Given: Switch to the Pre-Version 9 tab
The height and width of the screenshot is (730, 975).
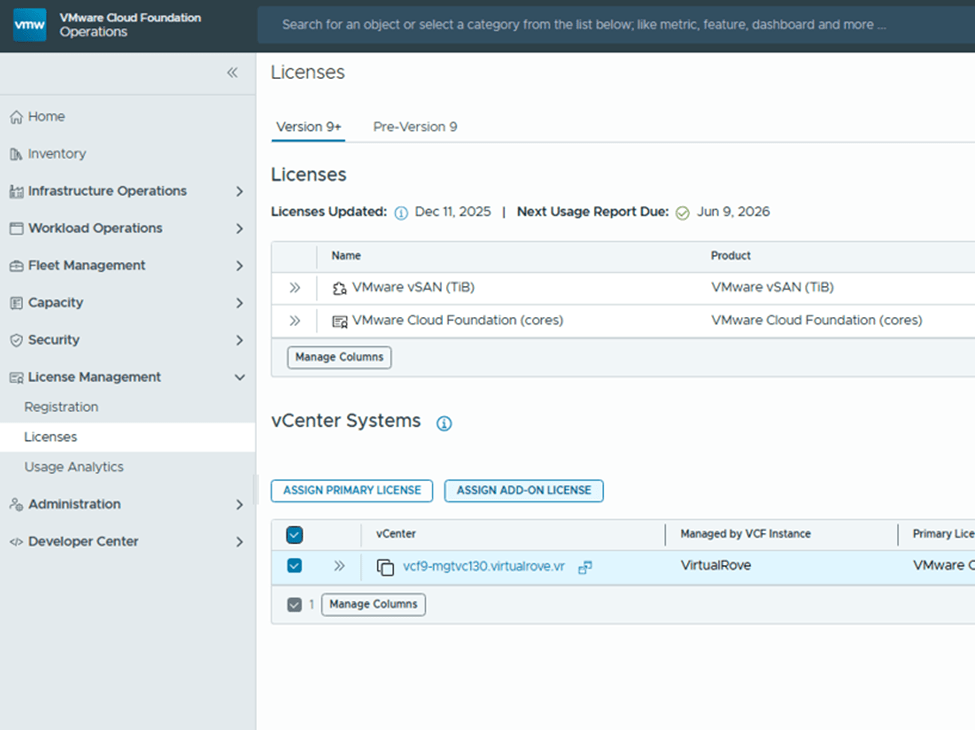Looking at the screenshot, I should click(415, 127).
